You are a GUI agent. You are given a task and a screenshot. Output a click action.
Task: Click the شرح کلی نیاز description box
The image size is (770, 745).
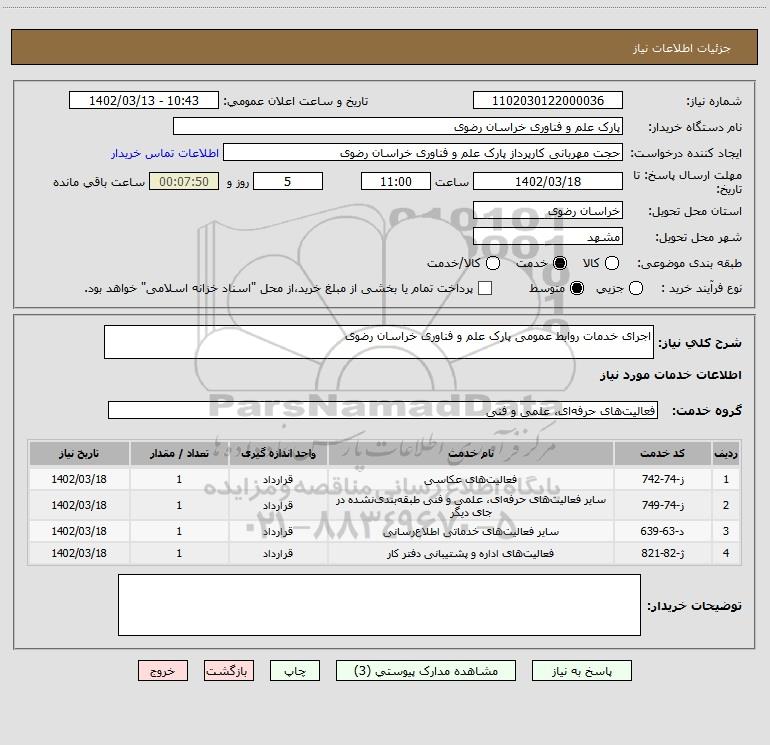(x=379, y=342)
